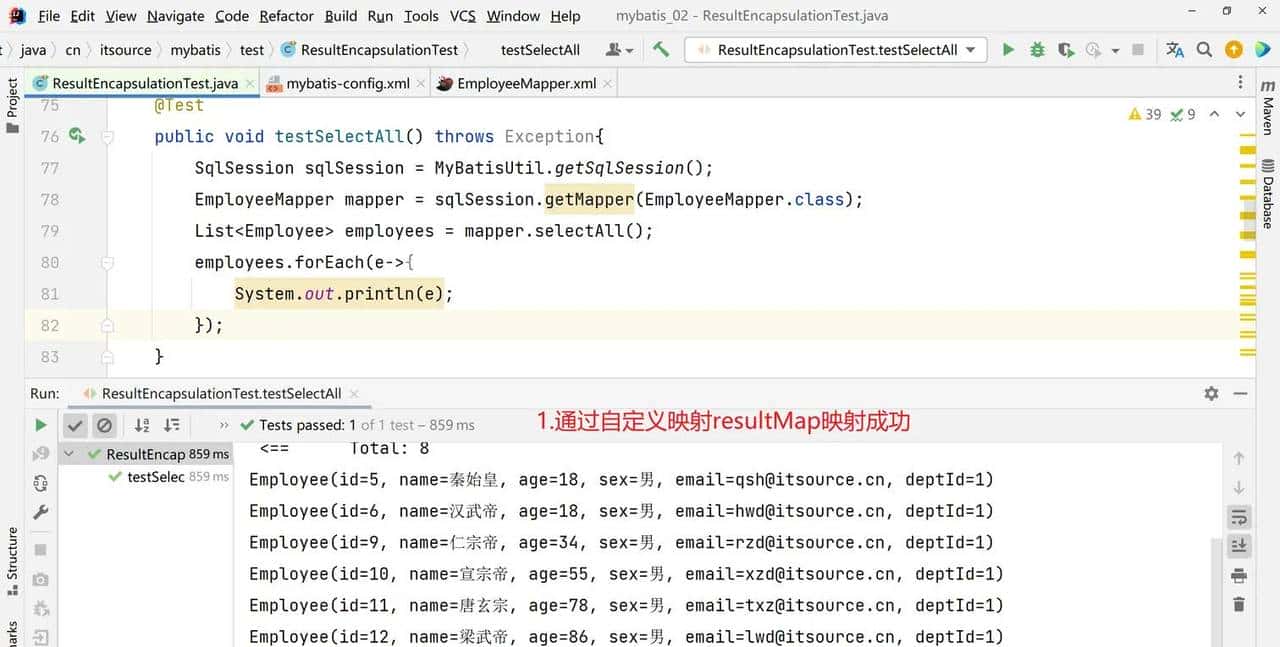Viewport: 1280px width, 647px height.
Task: Click the Translate icon in the toolbar
Action: coord(1173,48)
